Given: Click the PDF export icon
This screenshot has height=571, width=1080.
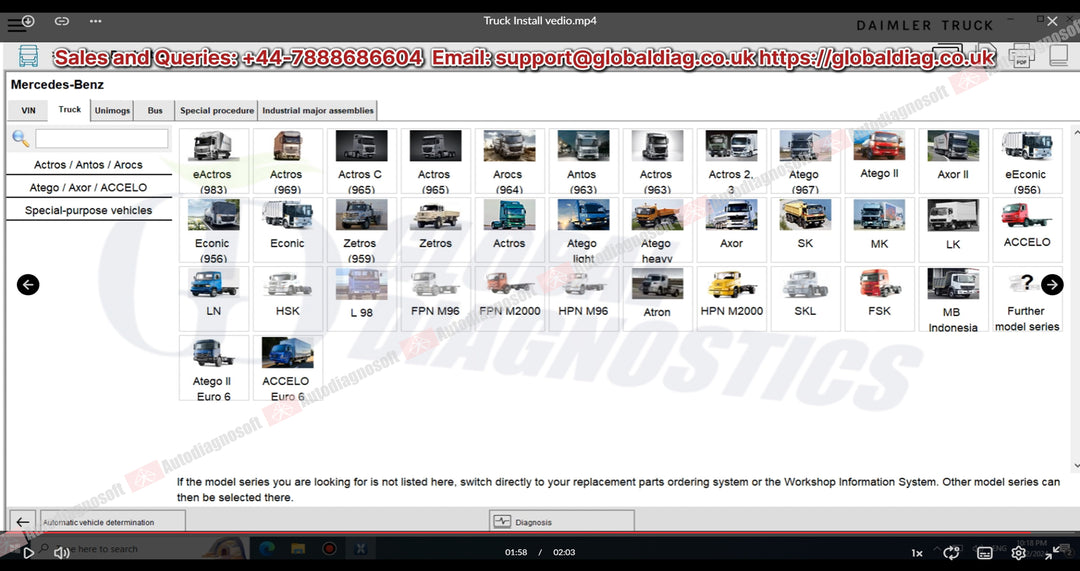Looking at the screenshot, I should point(1022,56).
